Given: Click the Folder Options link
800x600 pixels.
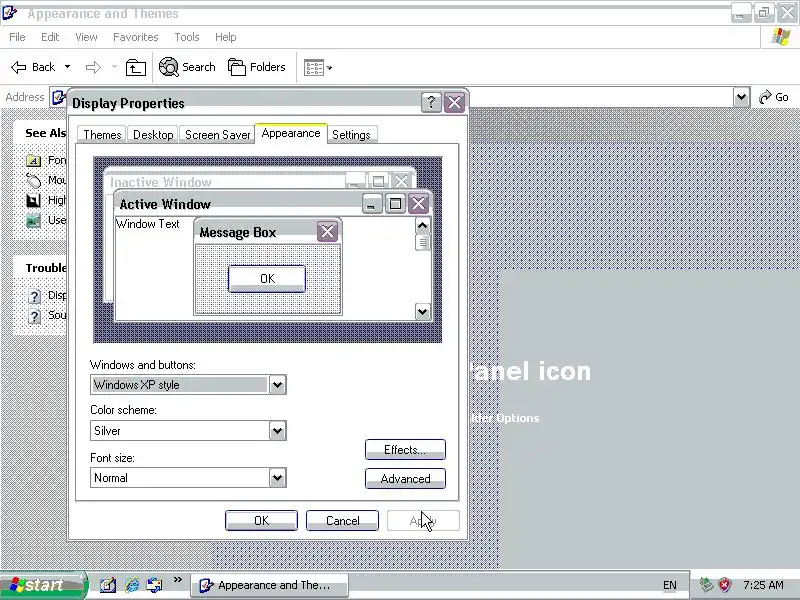Looking at the screenshot, I should [x=504, y=418].
